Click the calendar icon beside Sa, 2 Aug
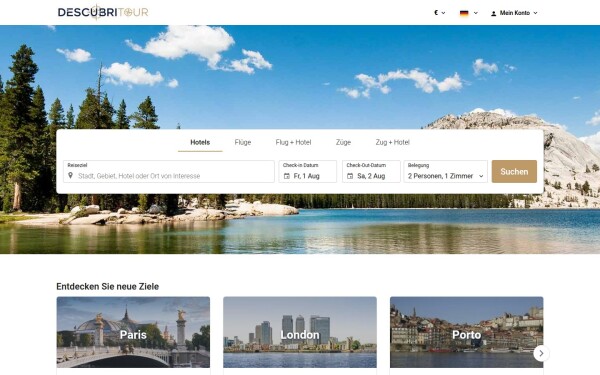The height and width of the screenshot is (375, 600). coord(350,176)
